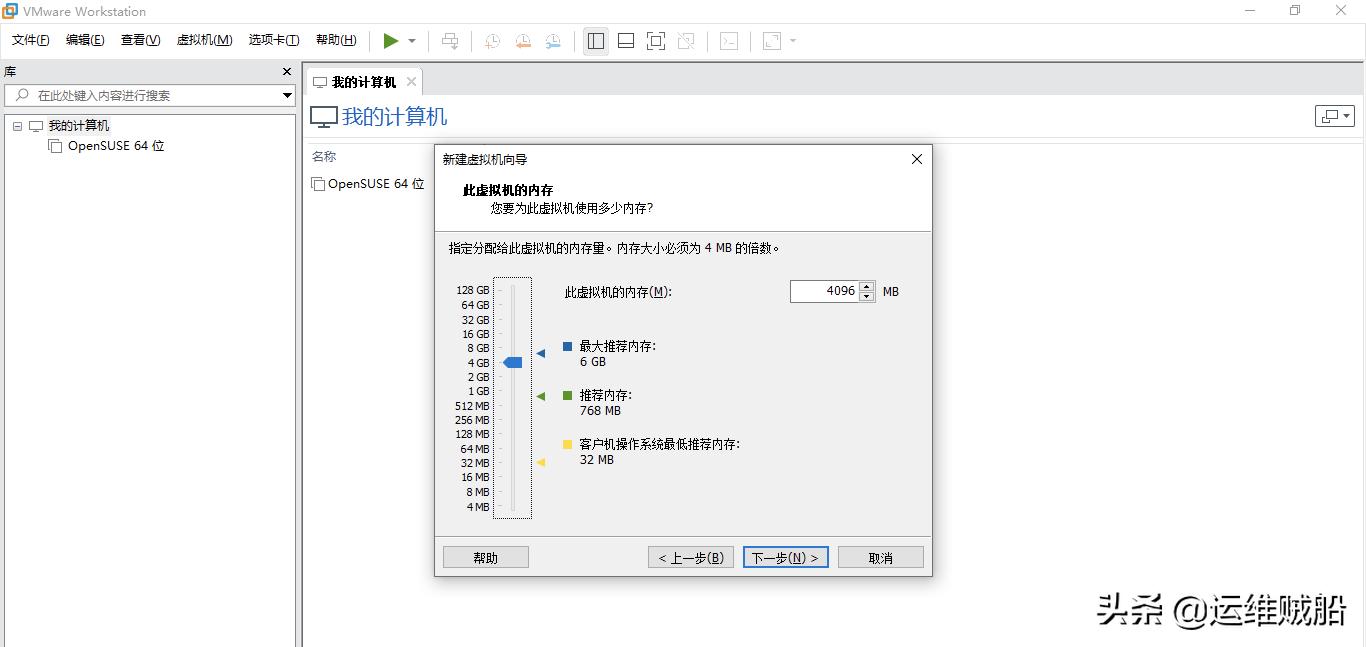Send Ctrl+Alt+Del to the guest
This screenshot has width=1366, height=647.
[x=450, y=41]
